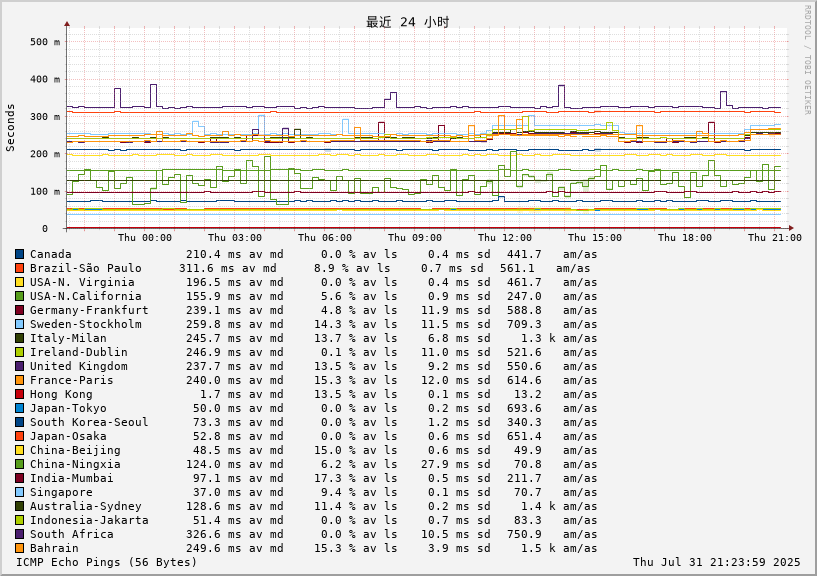Pick the China-Ningxia legend swatch

[20, 464]
